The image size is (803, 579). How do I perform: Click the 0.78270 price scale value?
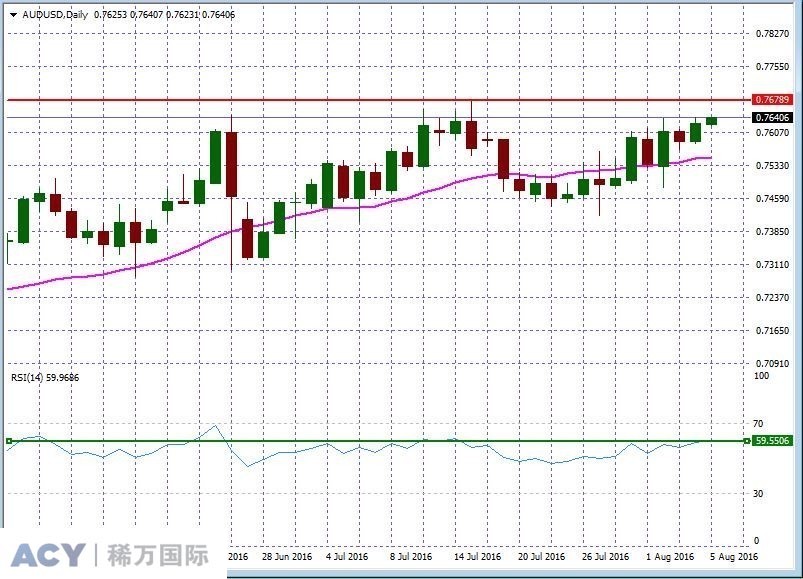(x=772, y=34)
